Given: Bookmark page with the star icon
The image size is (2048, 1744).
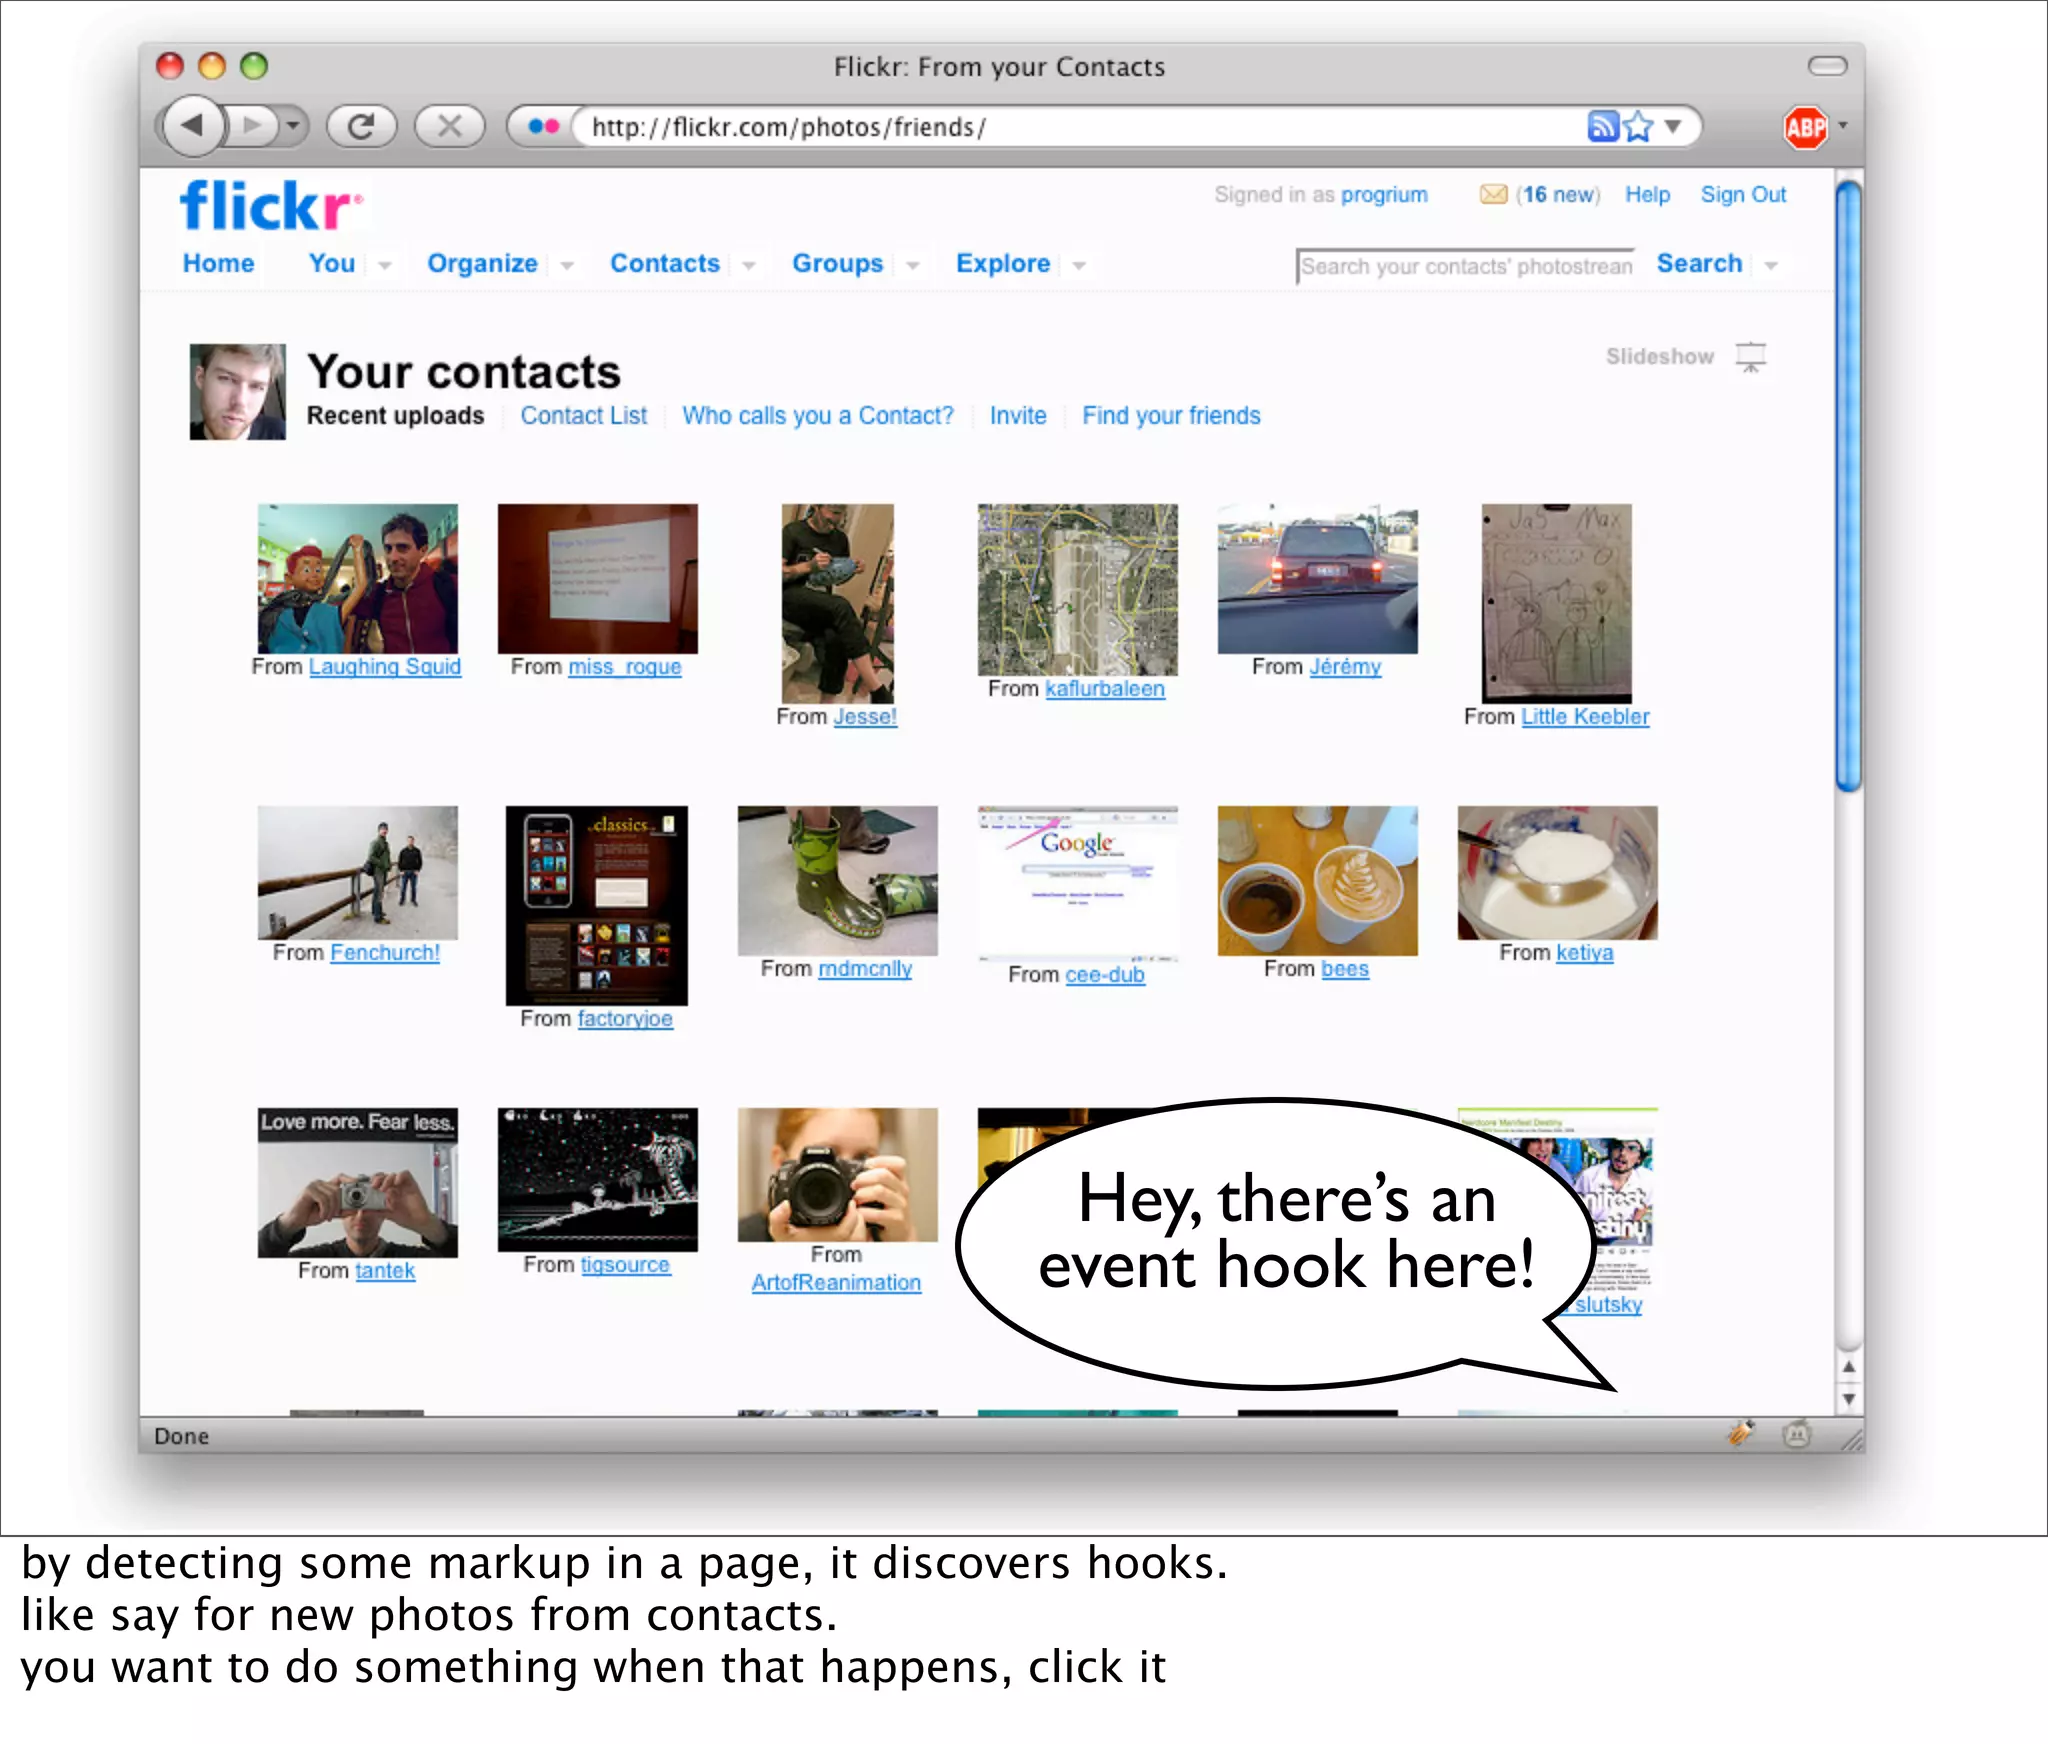Looking at the screenshot, I should tap(1638, 126).
